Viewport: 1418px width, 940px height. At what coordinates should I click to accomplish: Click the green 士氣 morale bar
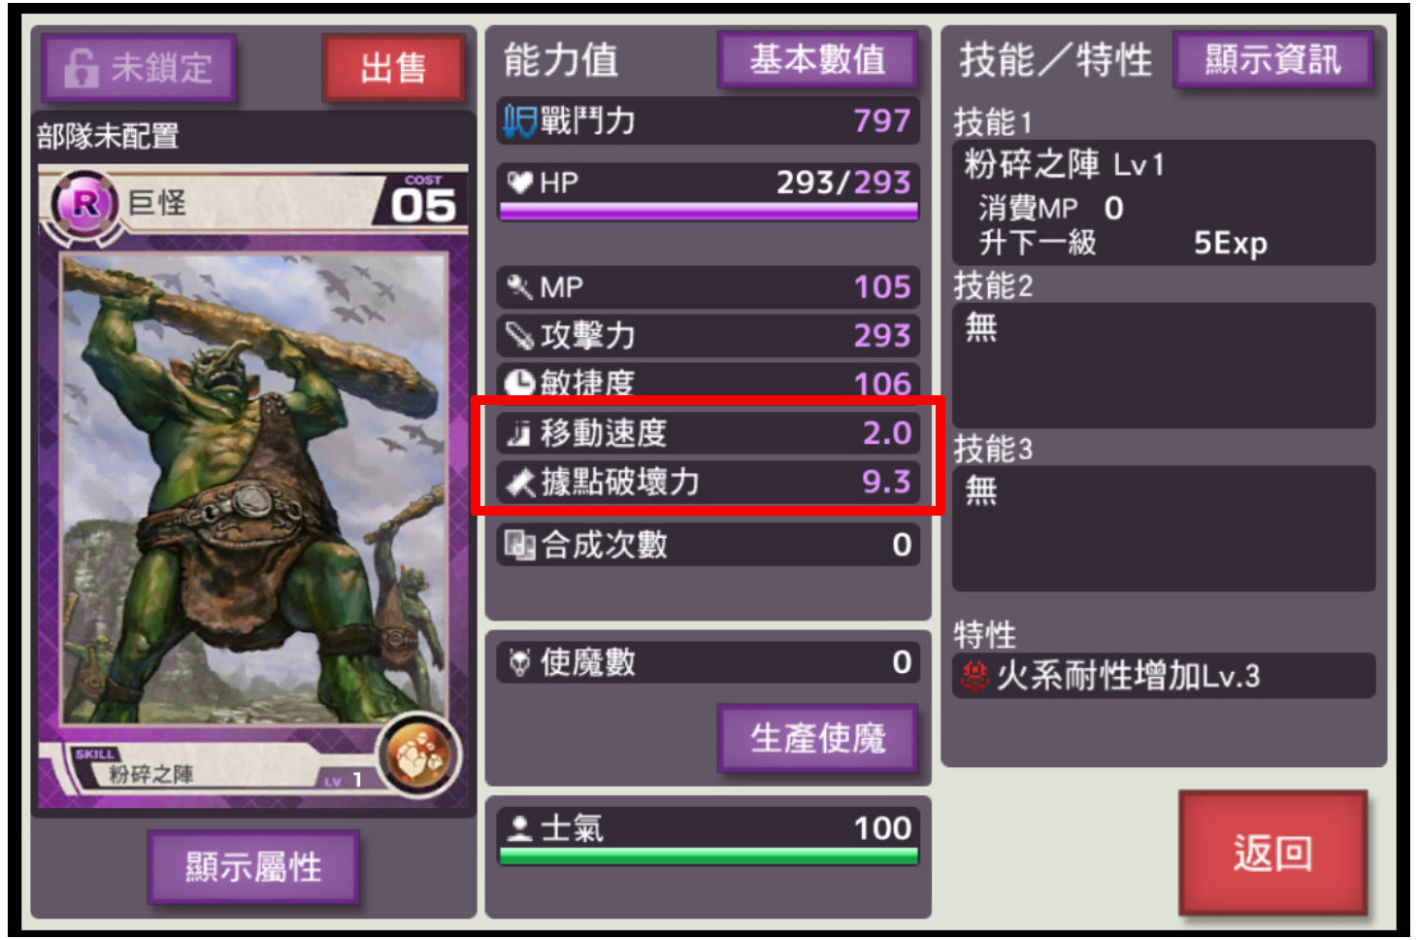coord(708,856)
